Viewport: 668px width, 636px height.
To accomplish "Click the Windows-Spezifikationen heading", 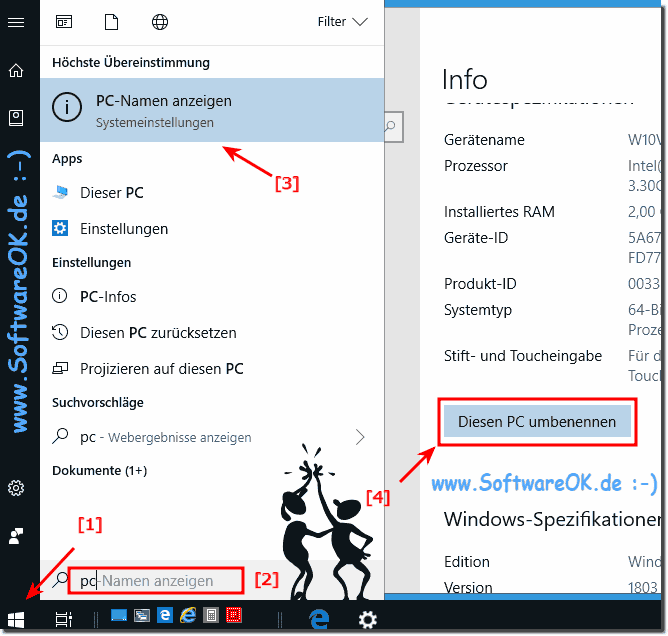I will [552, 520].
